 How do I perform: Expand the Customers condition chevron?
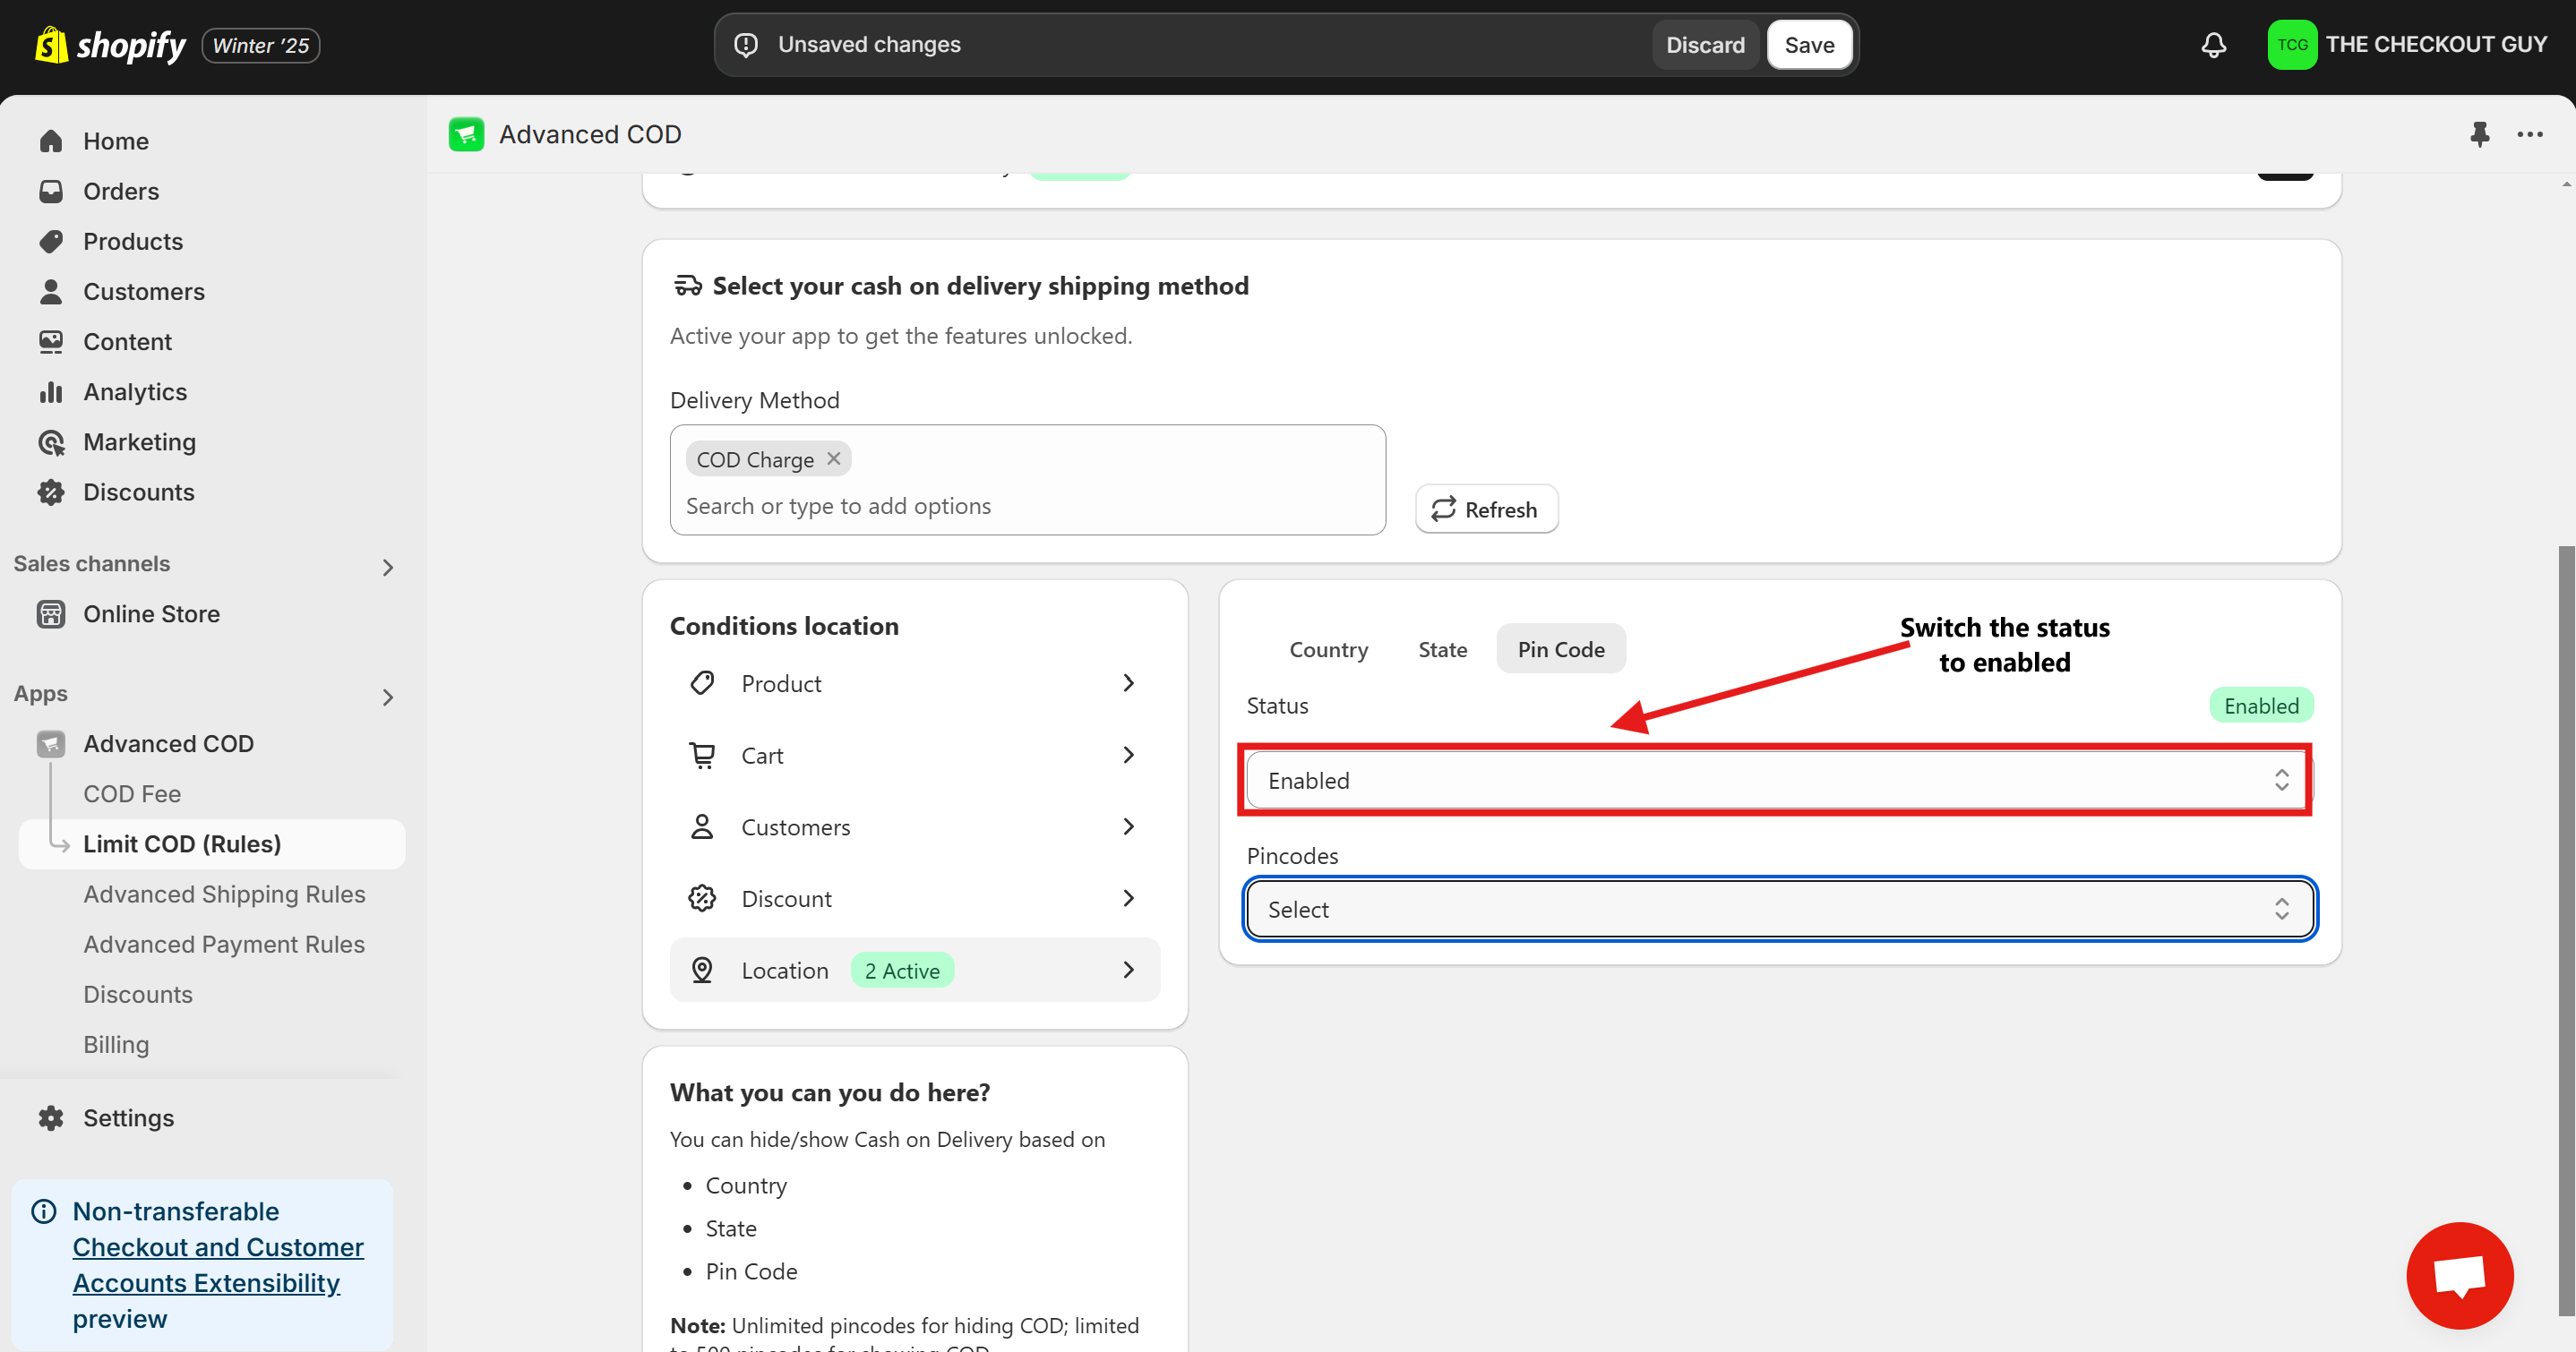click(1128, 826)
